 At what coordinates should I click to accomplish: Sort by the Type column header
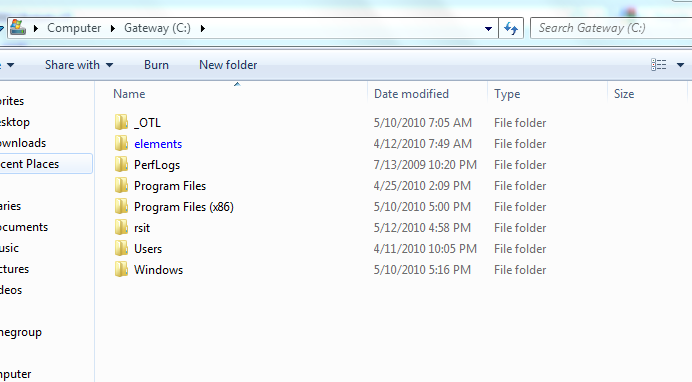507,94
